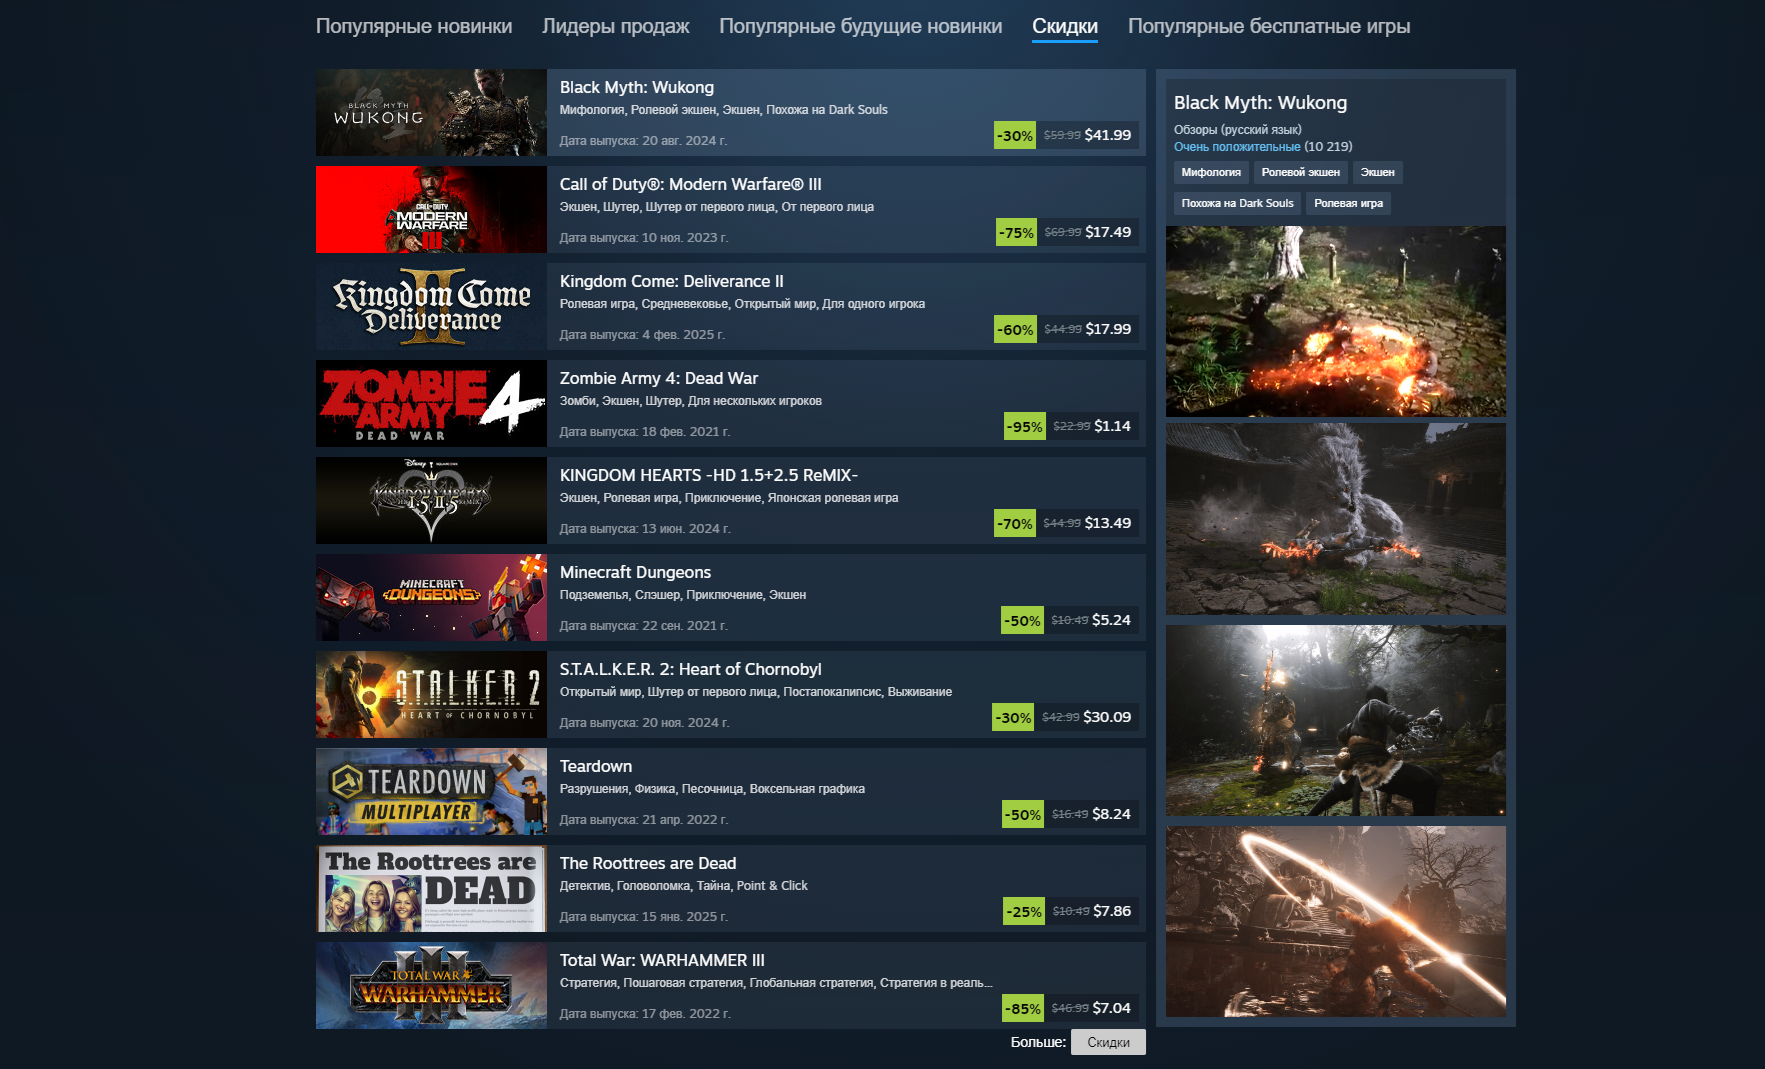Click the Мифология tag button in the preview panel
Image resolution: width=1765 pixels, height=1069 pixels.
point(1211,173)
